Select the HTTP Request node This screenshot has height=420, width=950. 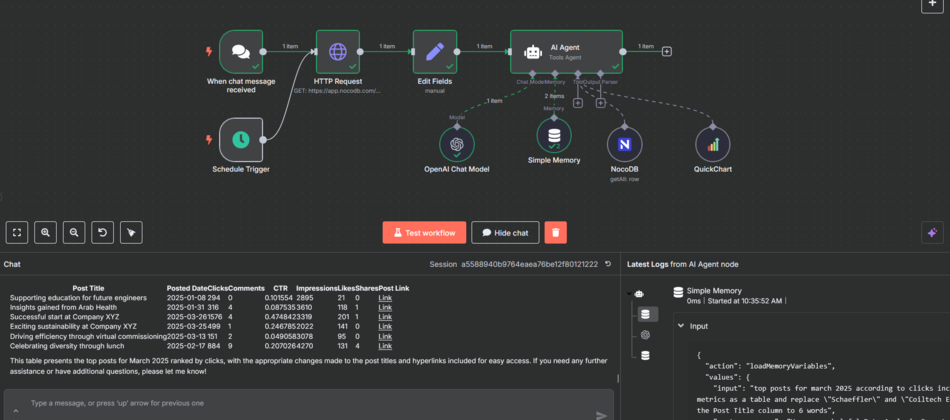[x=338, y=51]
